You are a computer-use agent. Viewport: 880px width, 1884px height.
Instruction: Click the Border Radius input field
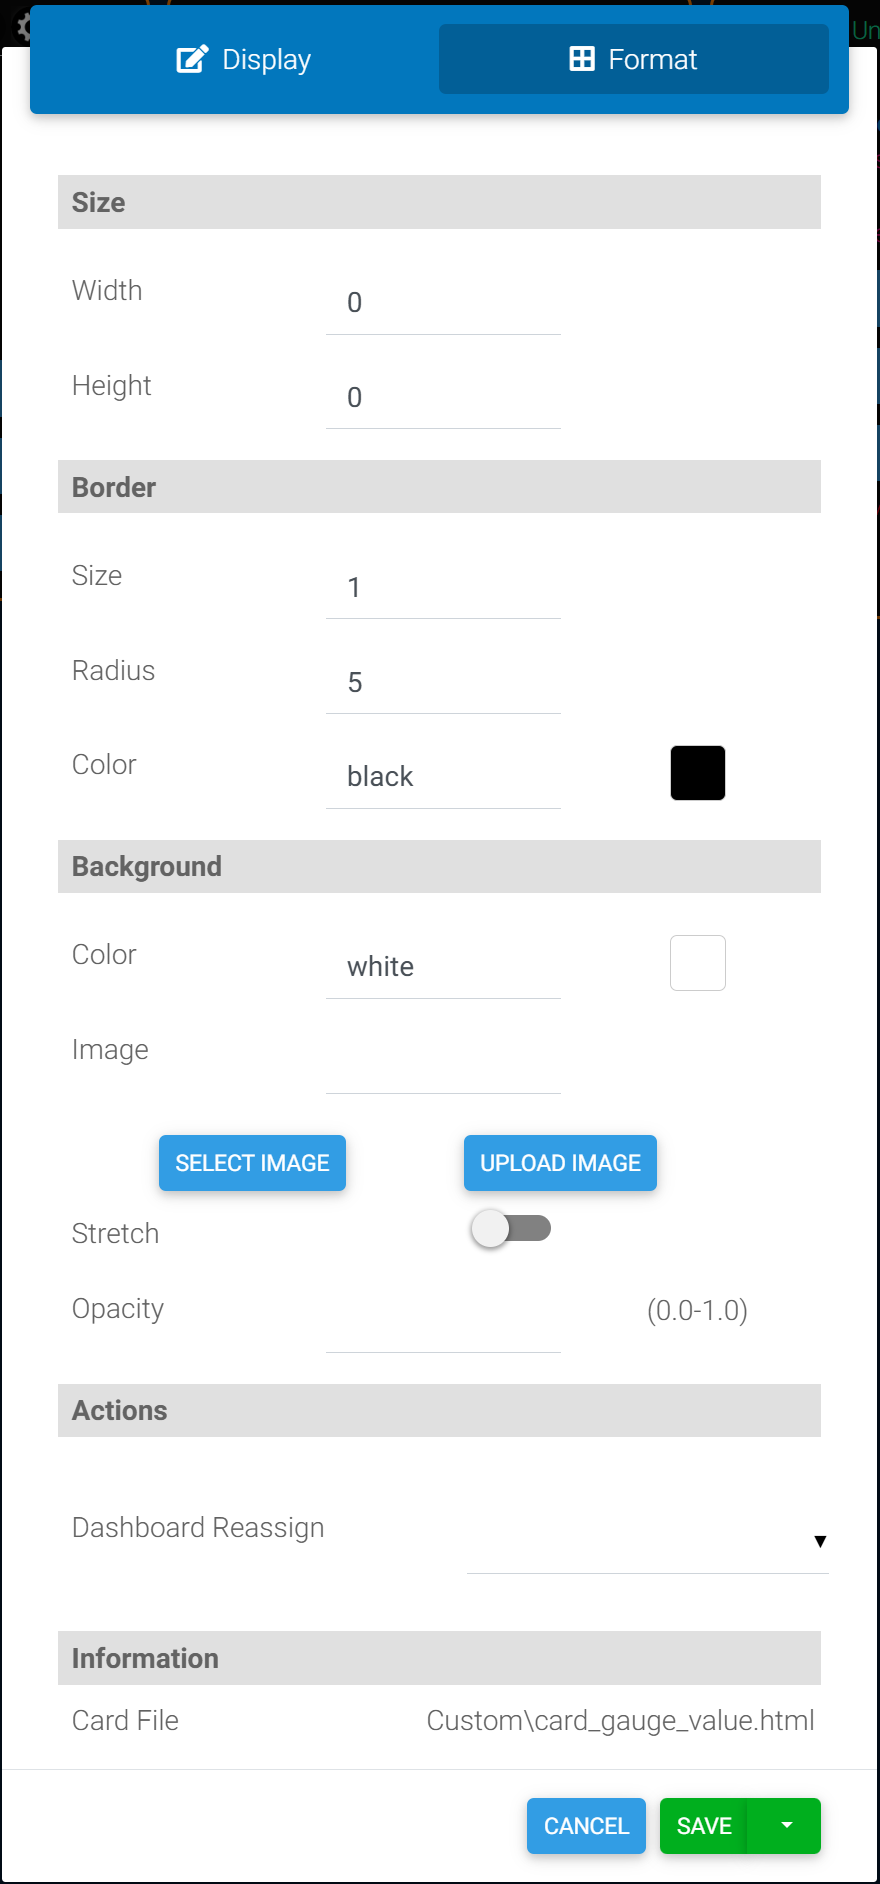443,683
